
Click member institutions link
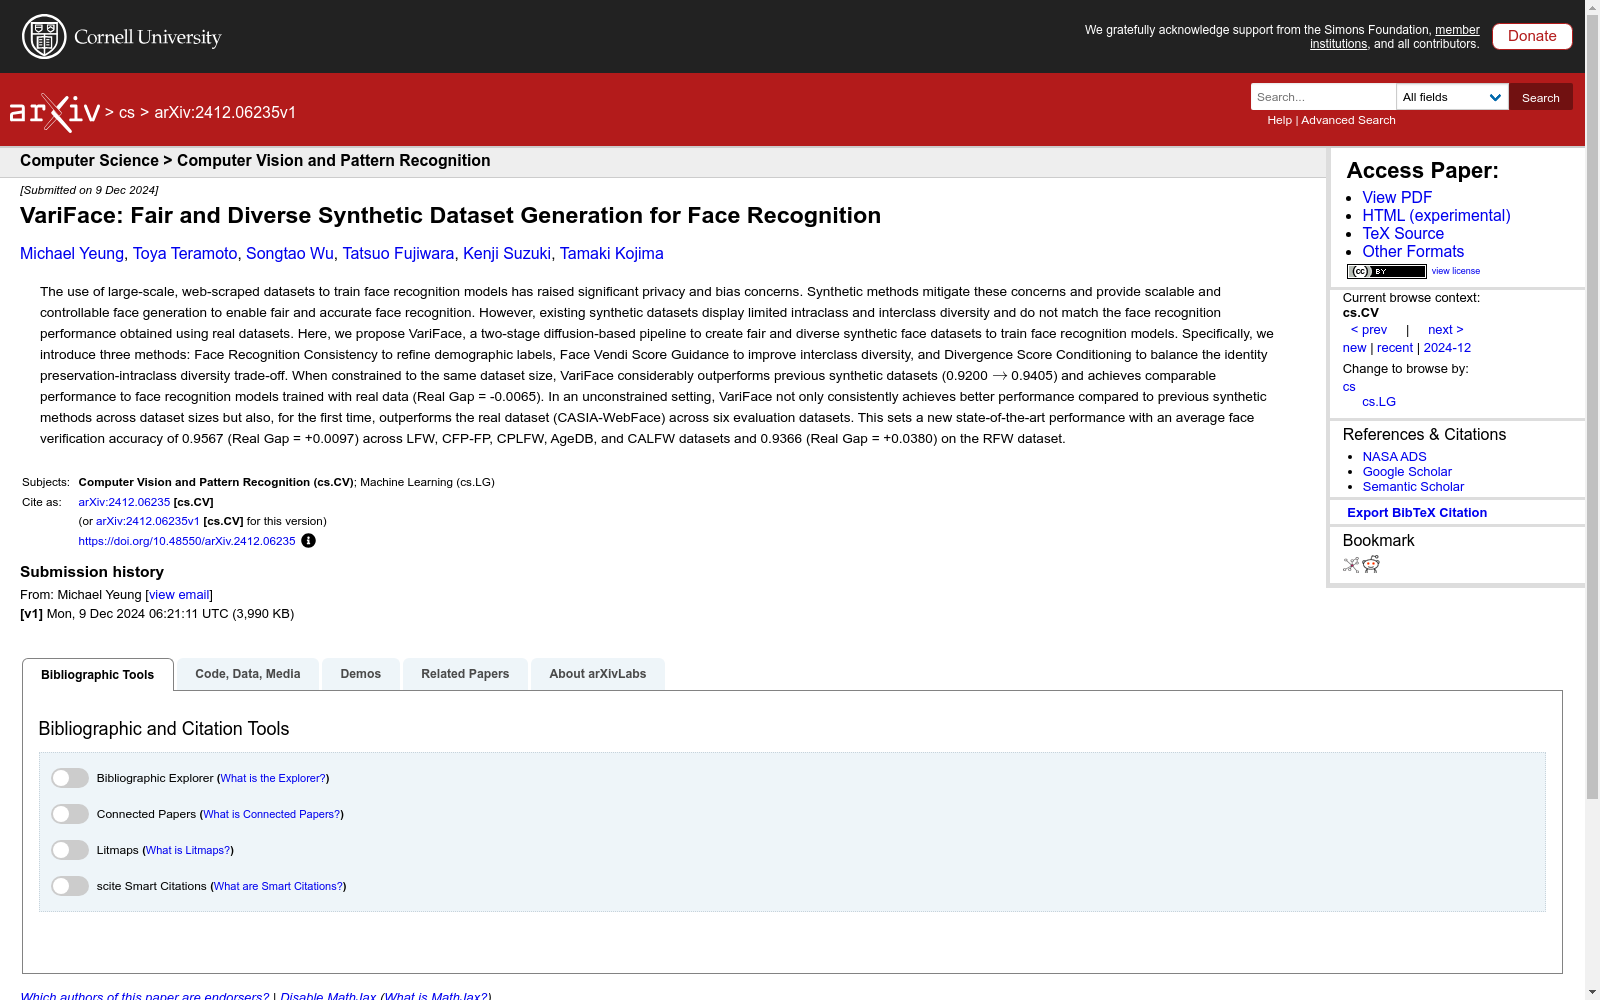coord(1395,37)
